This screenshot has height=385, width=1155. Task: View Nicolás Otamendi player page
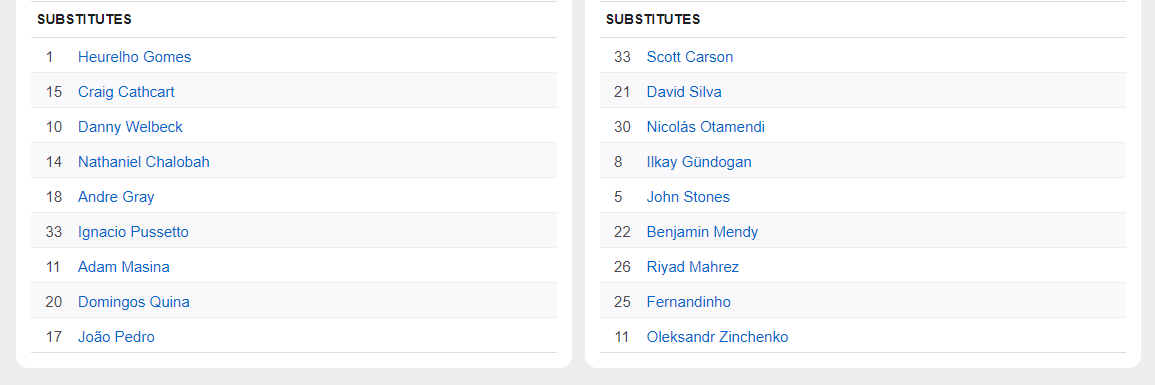tap(706, 127)
